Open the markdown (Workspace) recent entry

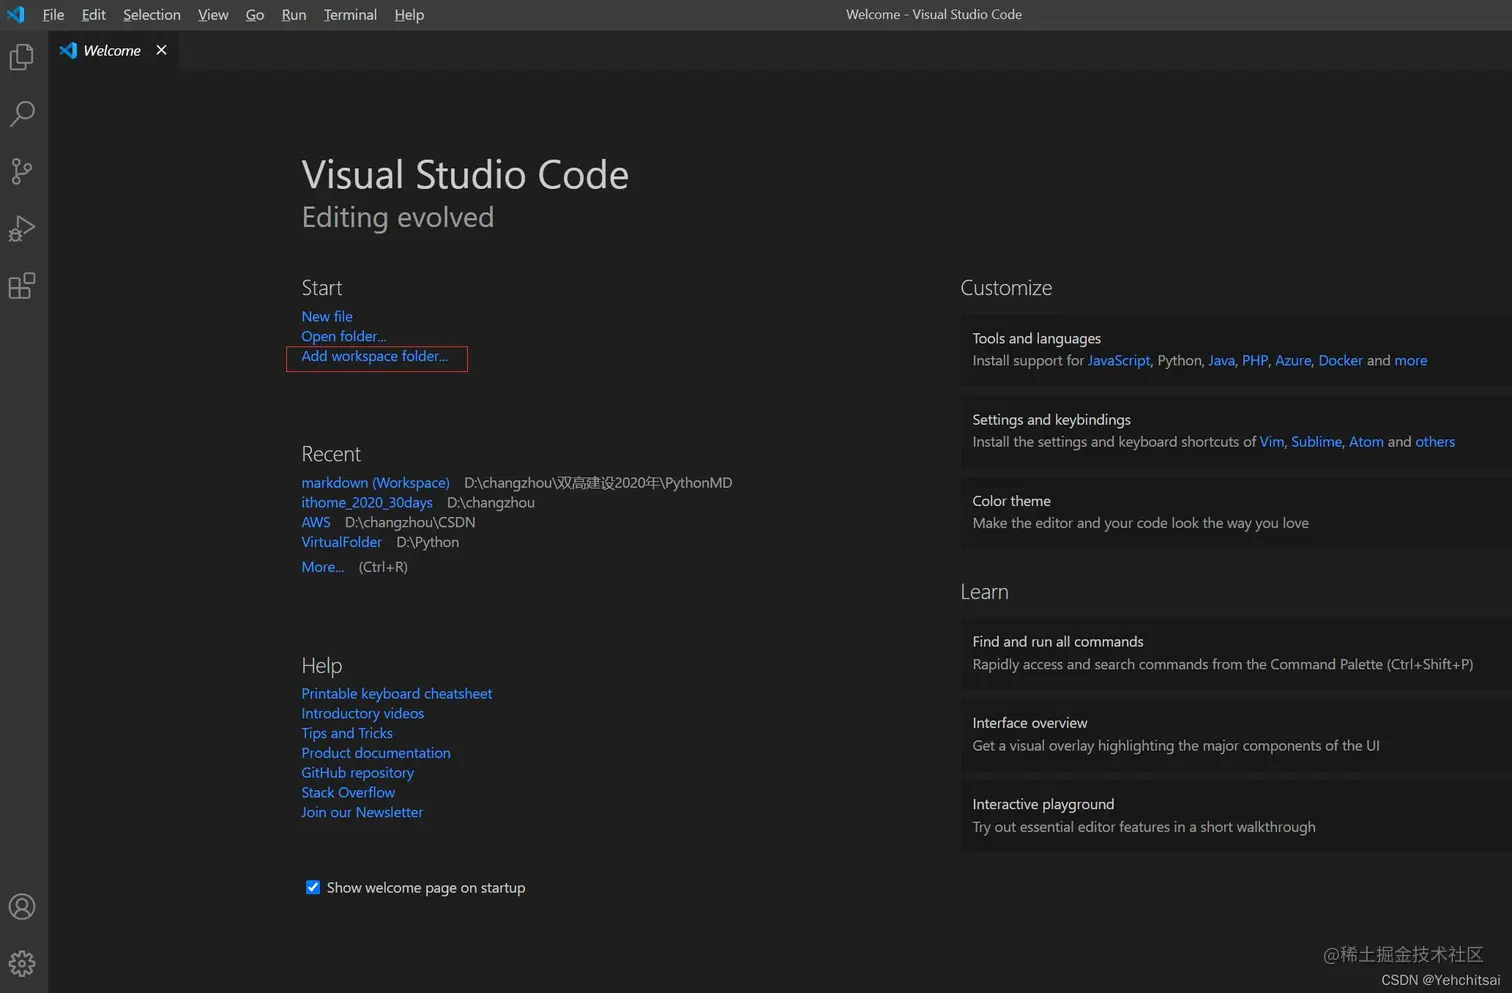click(375, 482)
